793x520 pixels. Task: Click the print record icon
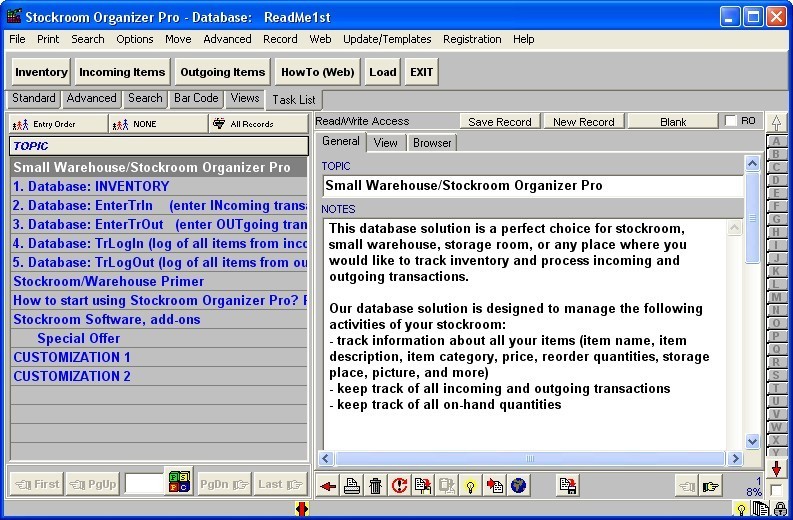point(352,486)
